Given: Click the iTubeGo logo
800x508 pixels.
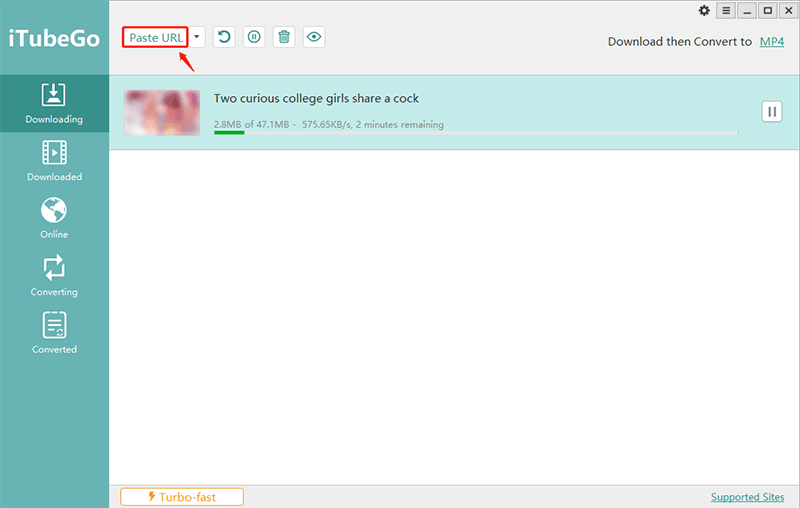Looking at the screenshot, I should pyautogui.click(x=54, y=39).
